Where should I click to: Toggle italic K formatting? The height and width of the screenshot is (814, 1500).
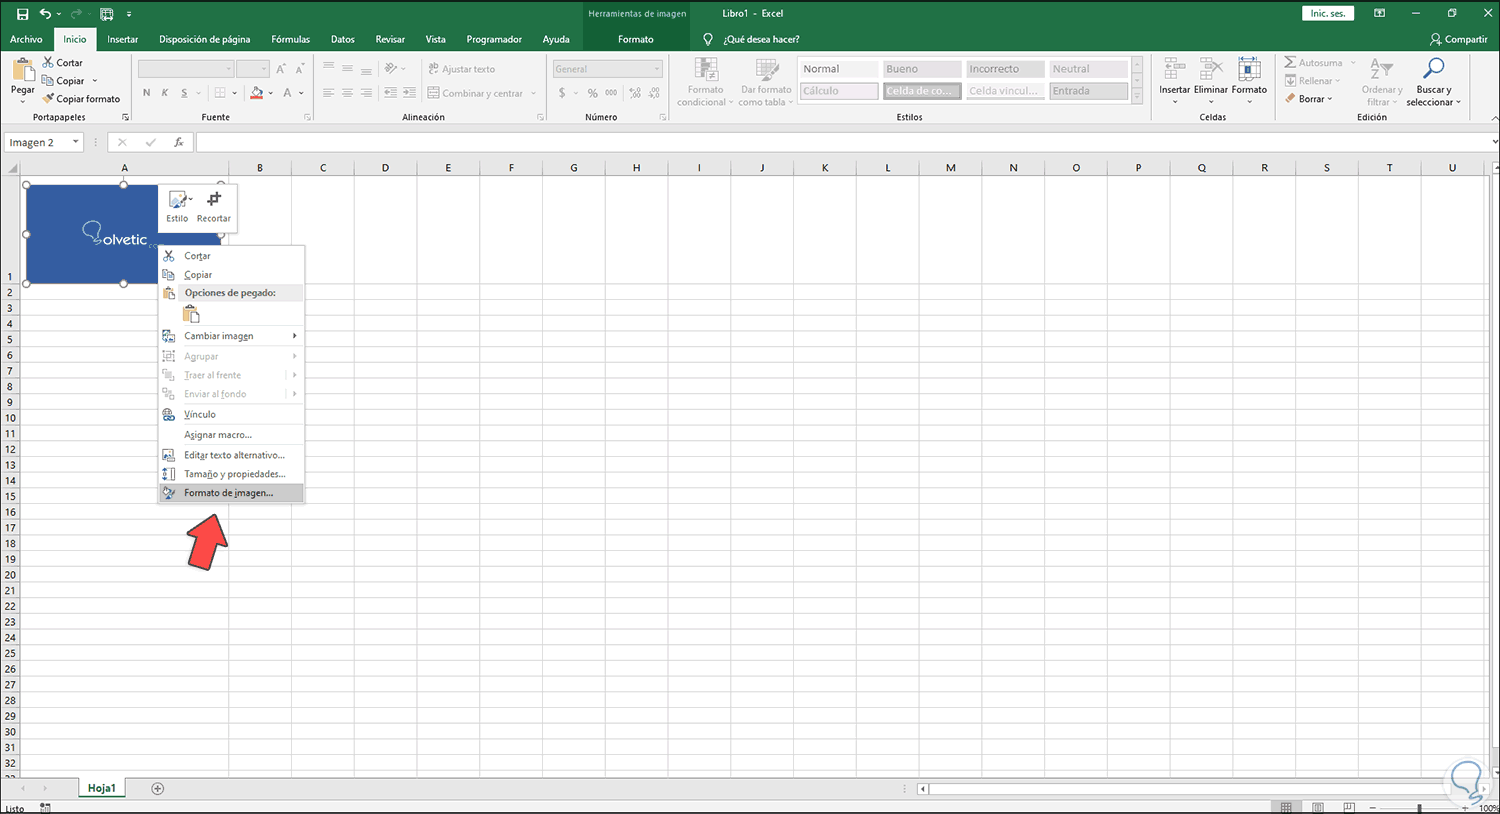tap(165, 93)
